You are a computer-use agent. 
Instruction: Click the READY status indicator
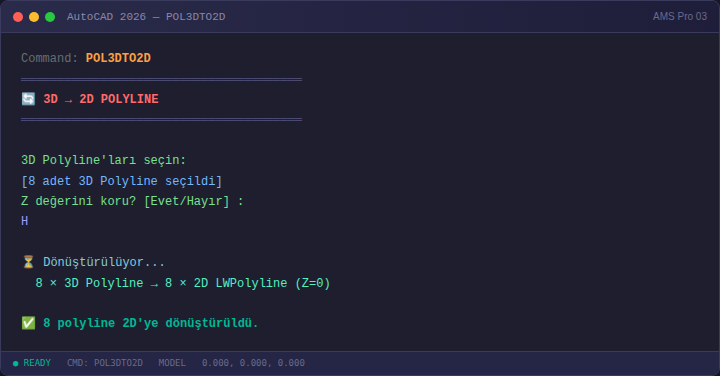tap(32, 363)
